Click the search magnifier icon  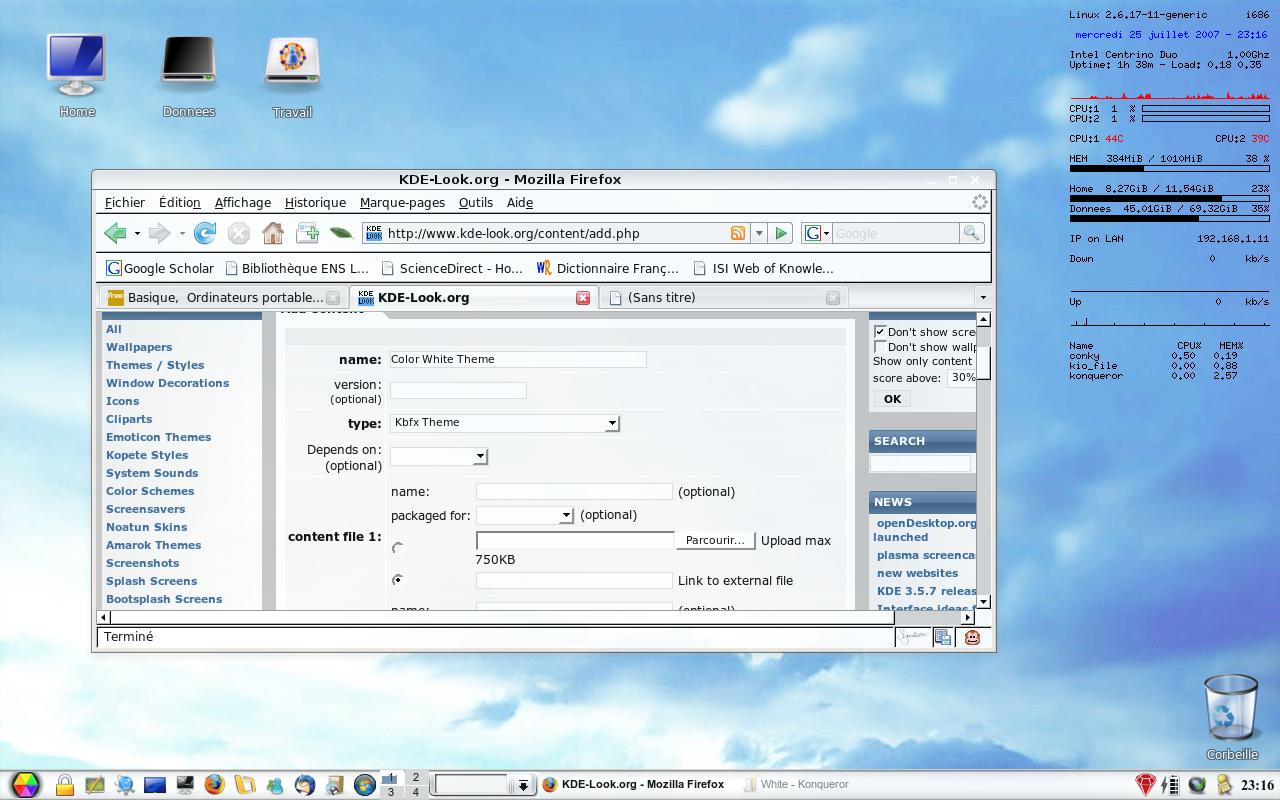pyautogui.click(x=970, y=233)
